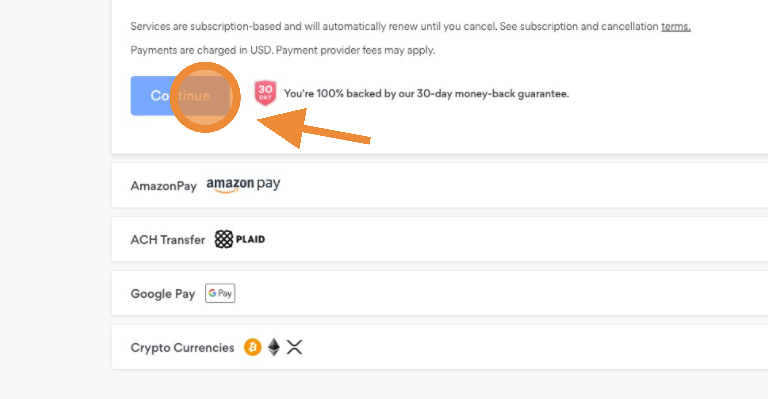
Task: Click the Google Pay text label
Action: 163,294
